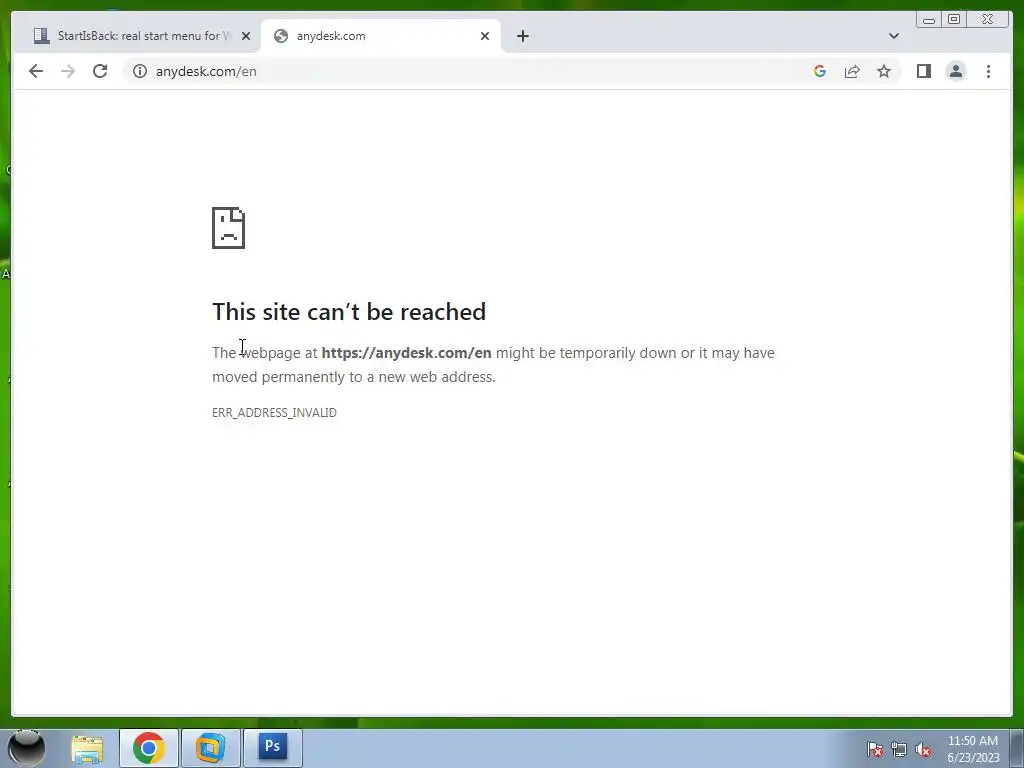This screenshot has width=1024, height=768.
Task: Close the Chrome window
Action: click(x=988, y=20)
